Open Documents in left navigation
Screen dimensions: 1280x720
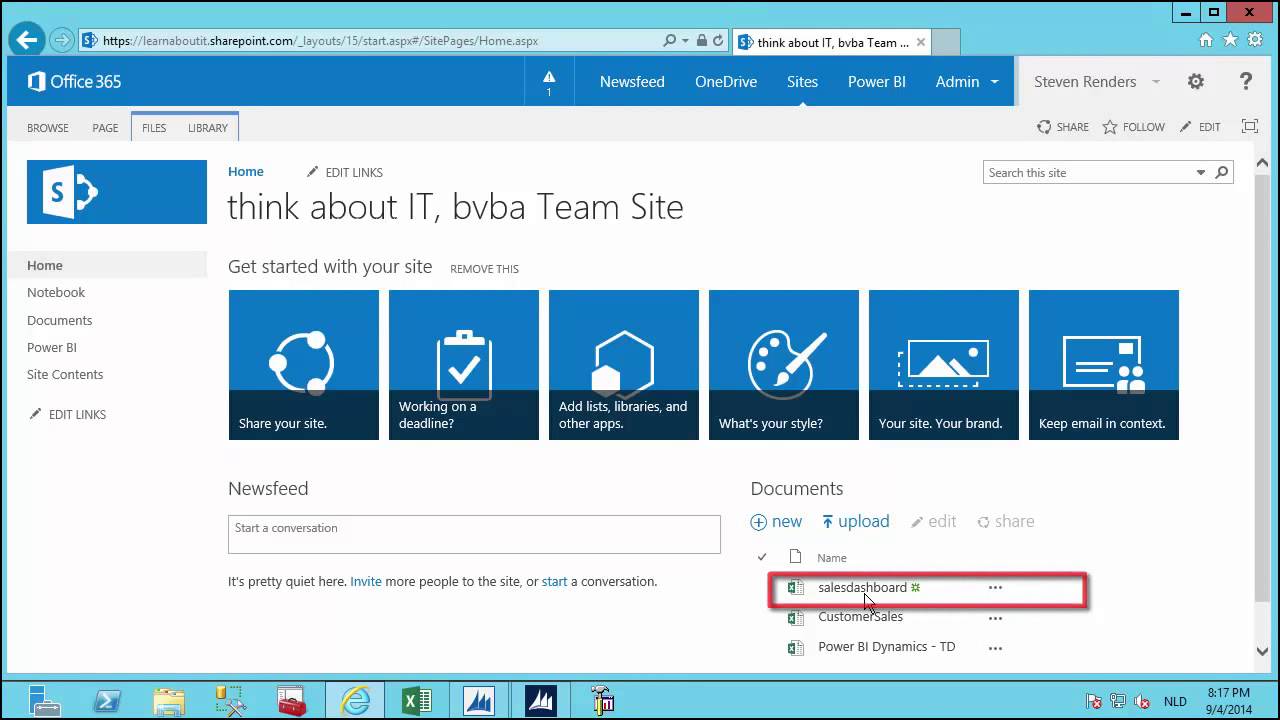[60, 321]
